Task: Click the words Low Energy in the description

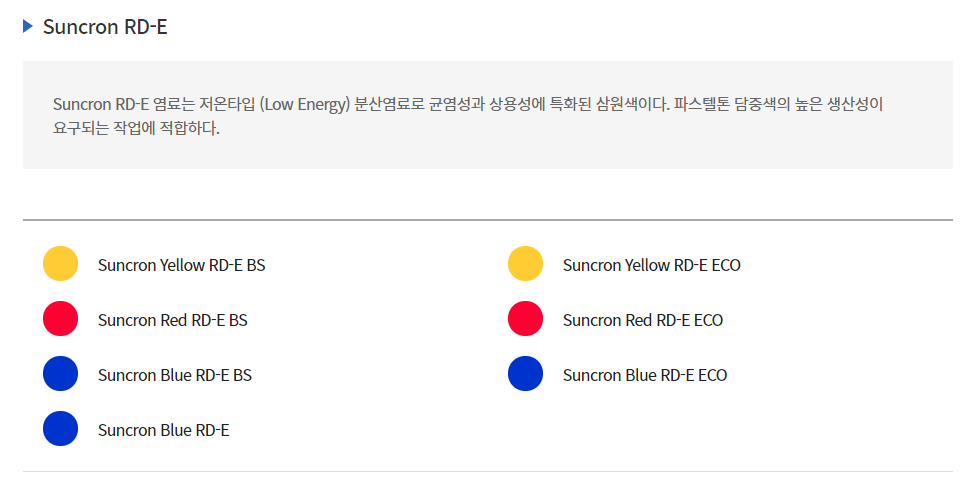Action: click(305, 104)
